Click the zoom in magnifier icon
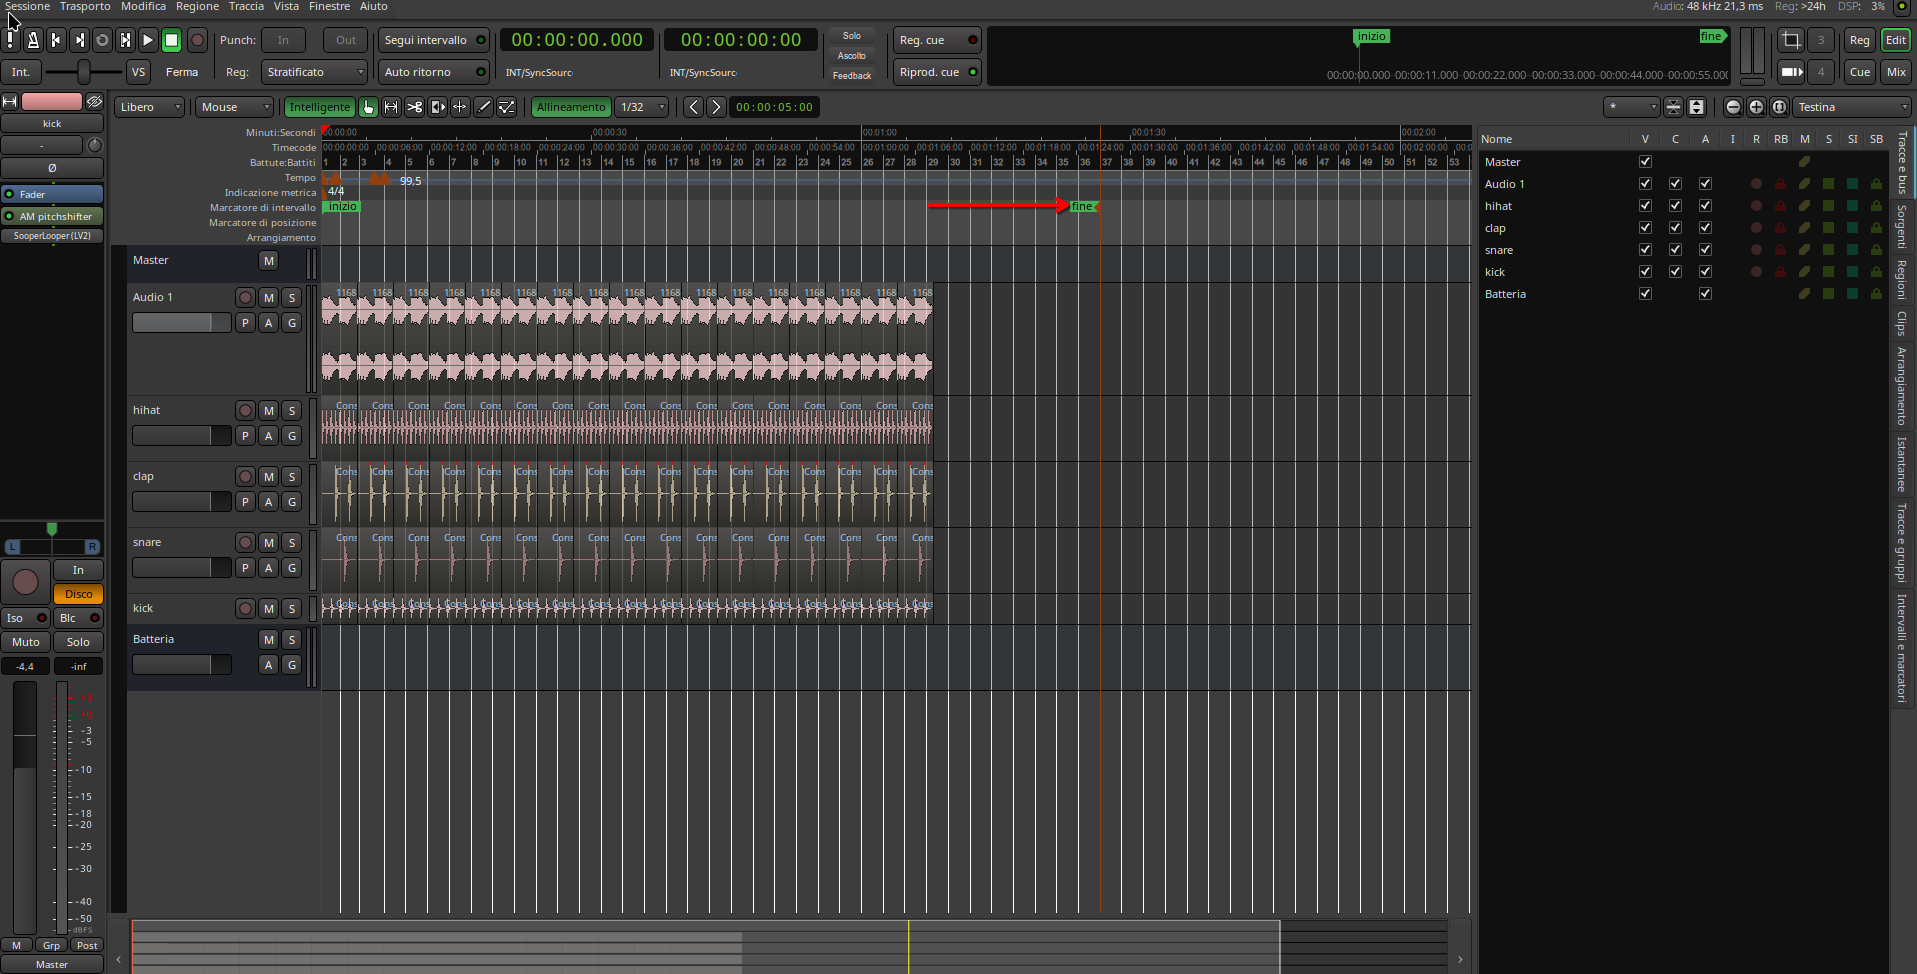 [1756, 107]
